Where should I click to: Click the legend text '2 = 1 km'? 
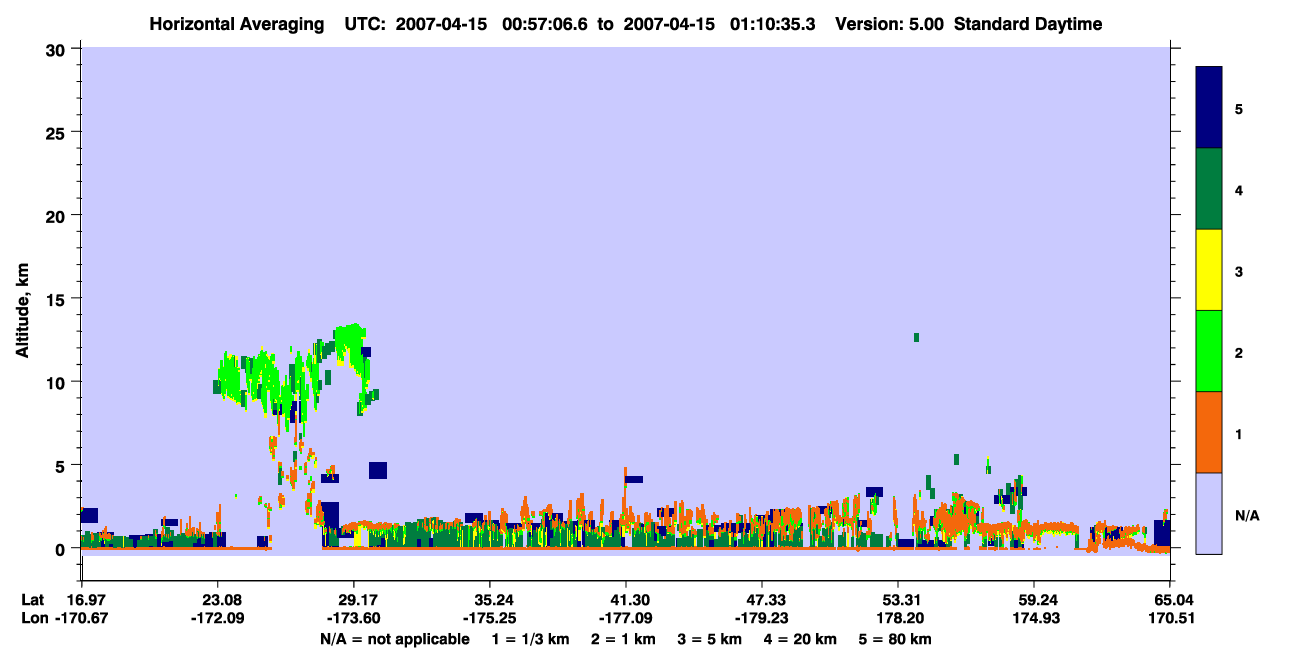click(622, 639)
